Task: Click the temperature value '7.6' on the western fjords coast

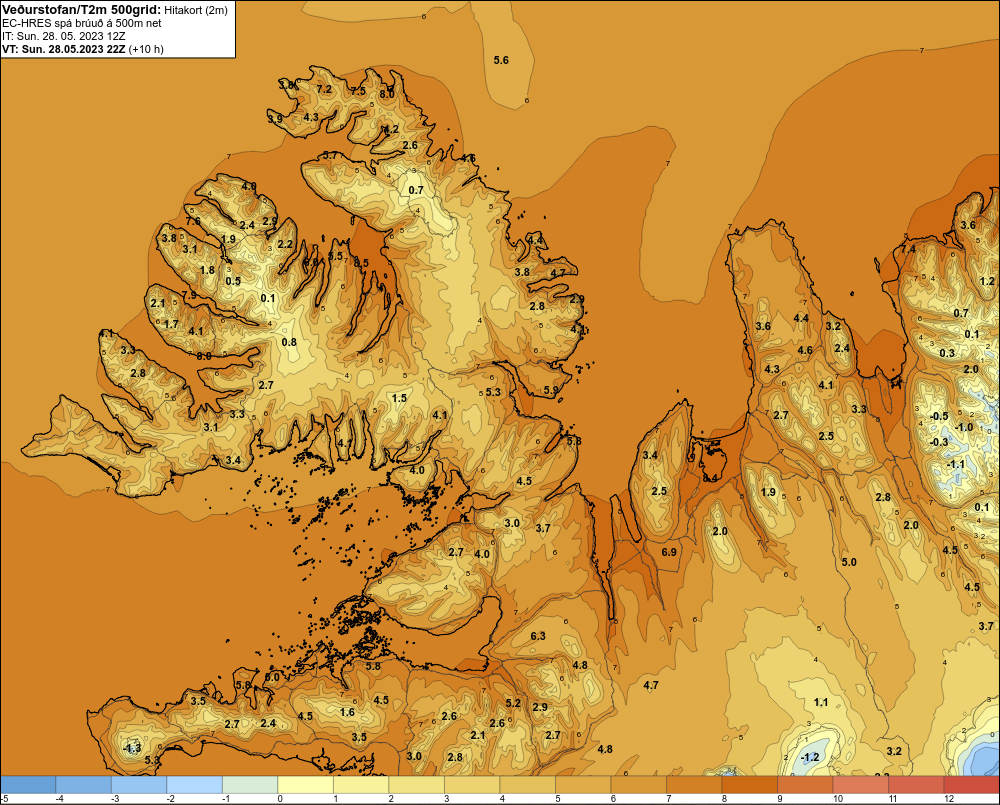Action: click(x=193, y=221)
